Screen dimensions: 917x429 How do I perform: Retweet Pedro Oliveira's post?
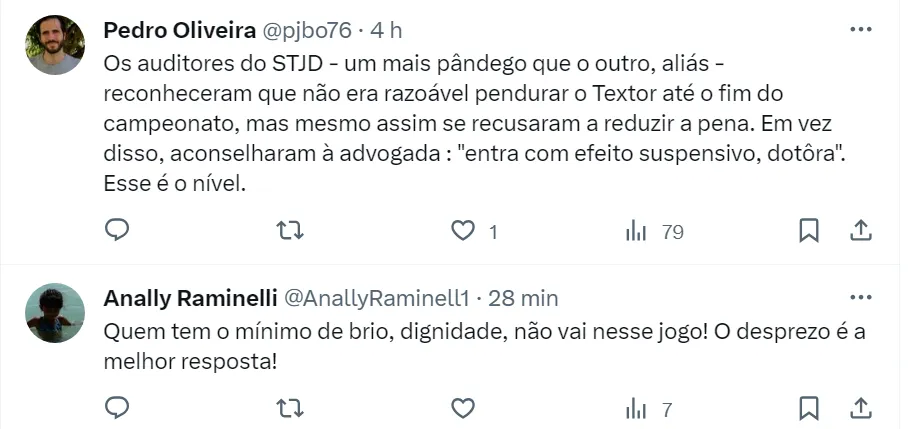tap(289, 231)
